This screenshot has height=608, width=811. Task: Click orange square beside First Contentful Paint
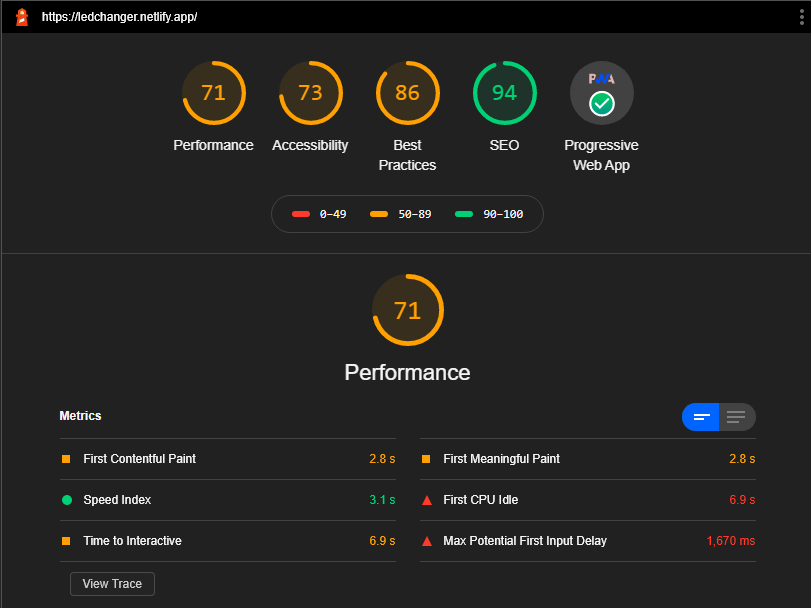66,459
